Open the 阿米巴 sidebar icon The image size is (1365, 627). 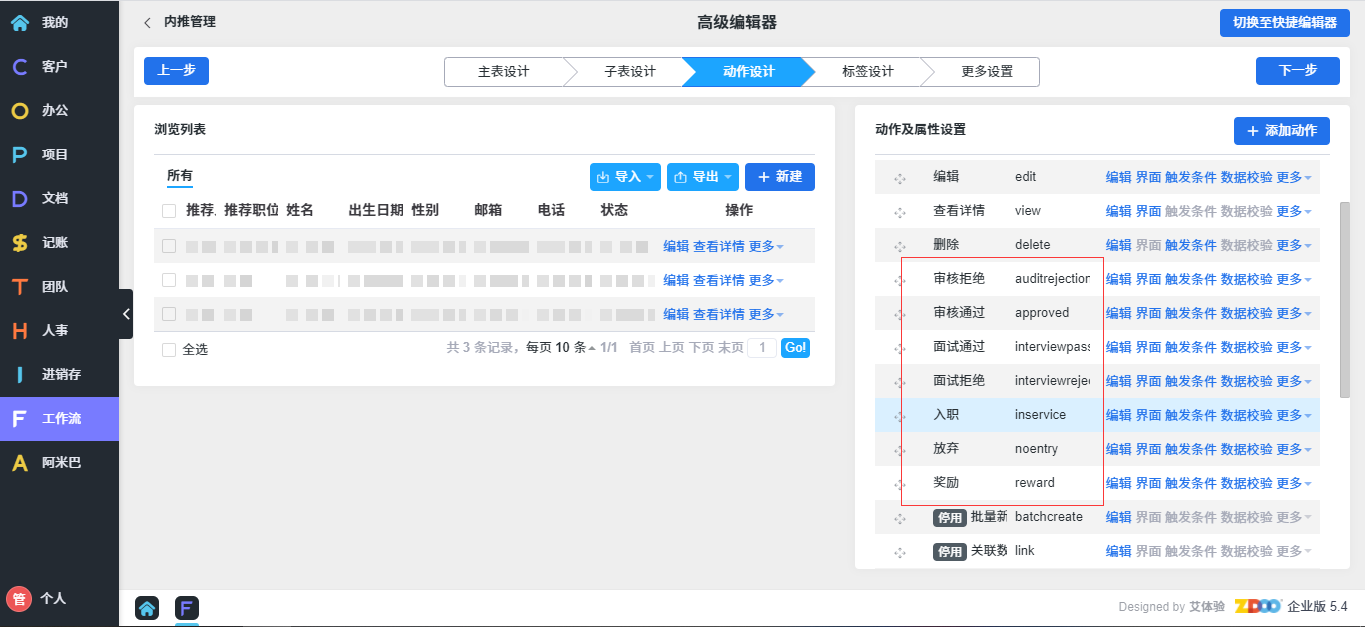point(20,463)
